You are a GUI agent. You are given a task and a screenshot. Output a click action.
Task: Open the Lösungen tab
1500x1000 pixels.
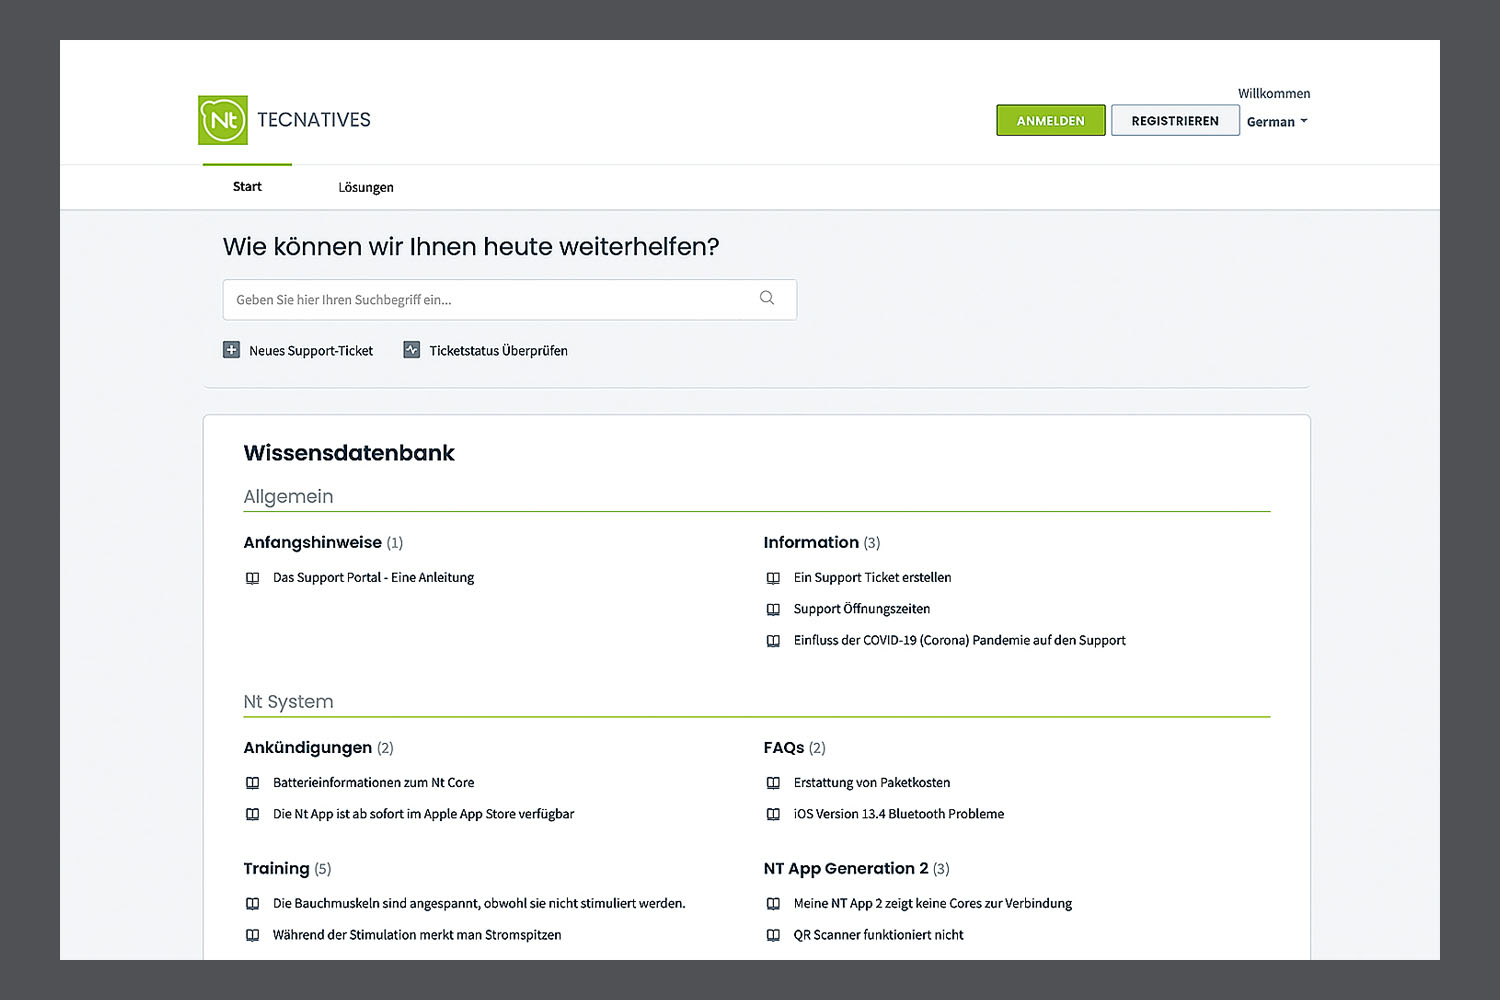pos(366,187)
